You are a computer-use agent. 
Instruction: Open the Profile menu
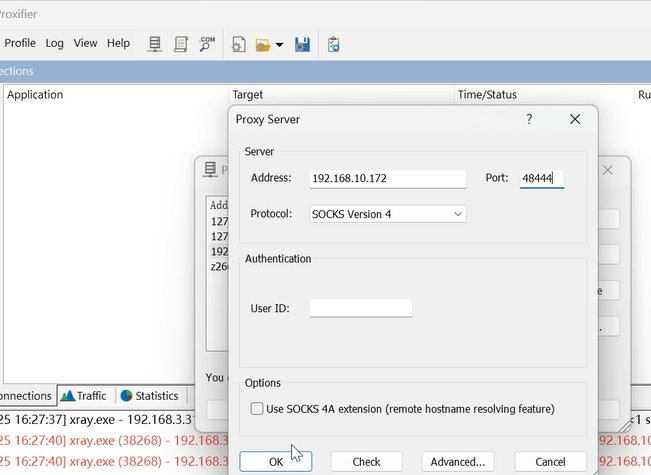tap(20, 43)
